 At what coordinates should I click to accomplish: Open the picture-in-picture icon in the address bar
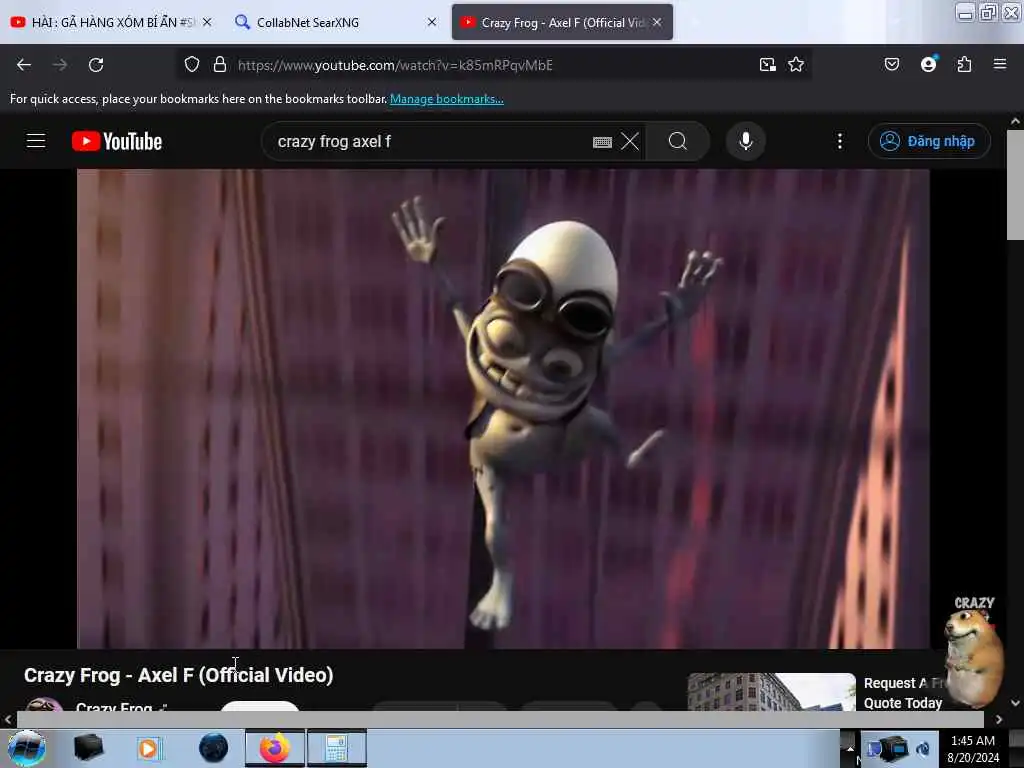pyautogui.click(x=767, y=65)
